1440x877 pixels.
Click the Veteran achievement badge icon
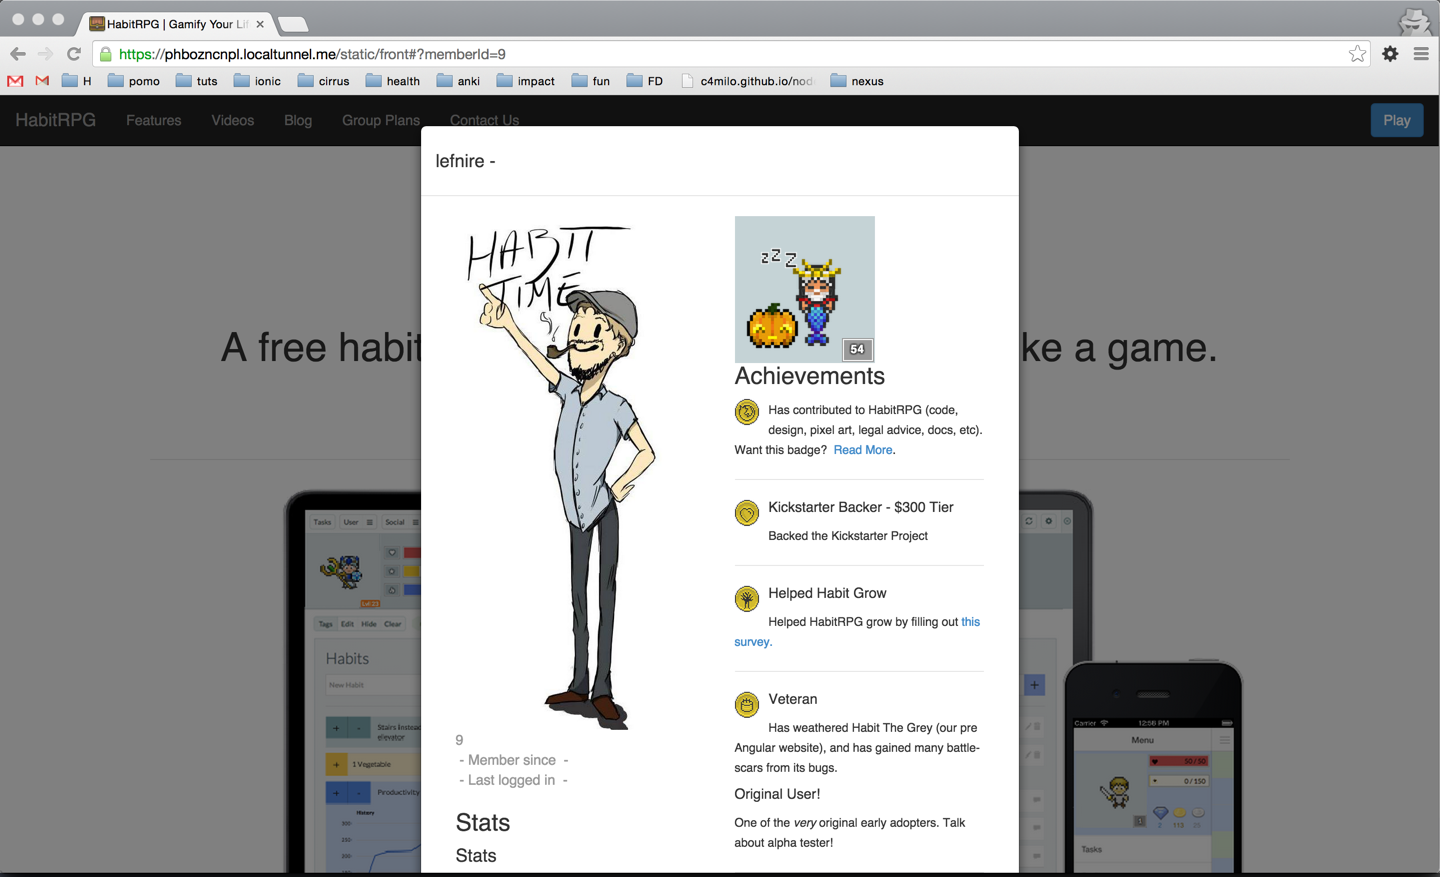click(x=747, y=705)
